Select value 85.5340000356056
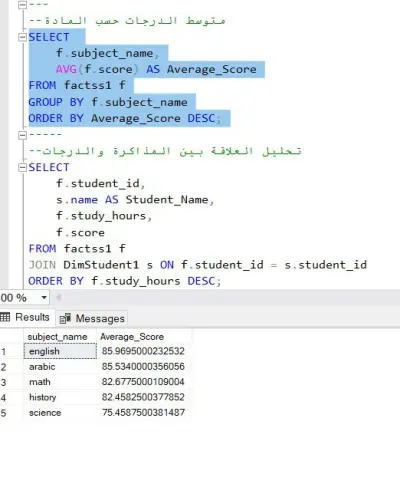The width and height of the screenshot is (400, 484). pos(144,366)
